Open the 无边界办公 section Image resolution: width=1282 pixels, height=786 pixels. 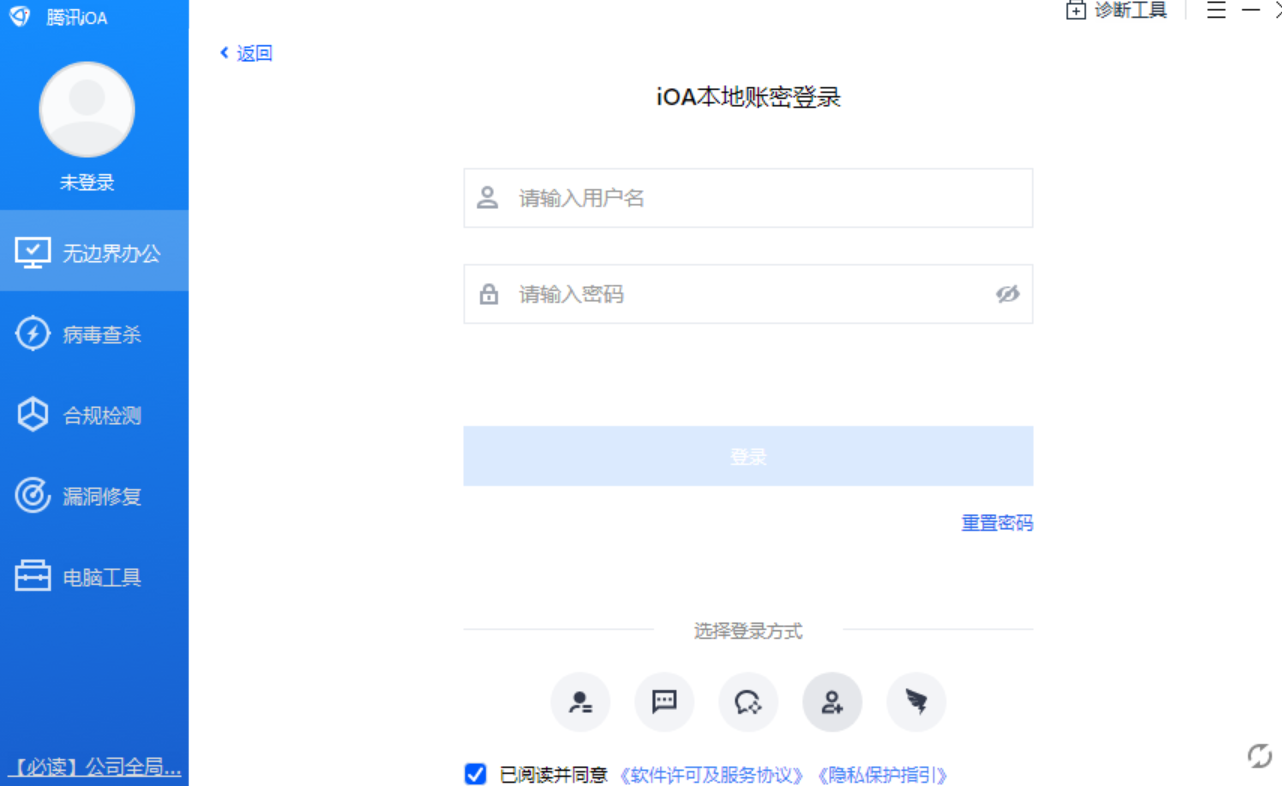tap(94, 252)
